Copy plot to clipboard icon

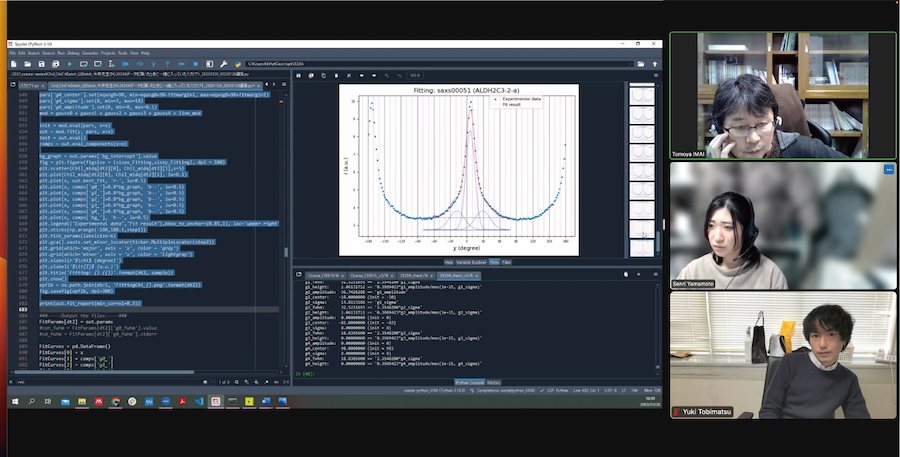[324, 75]
